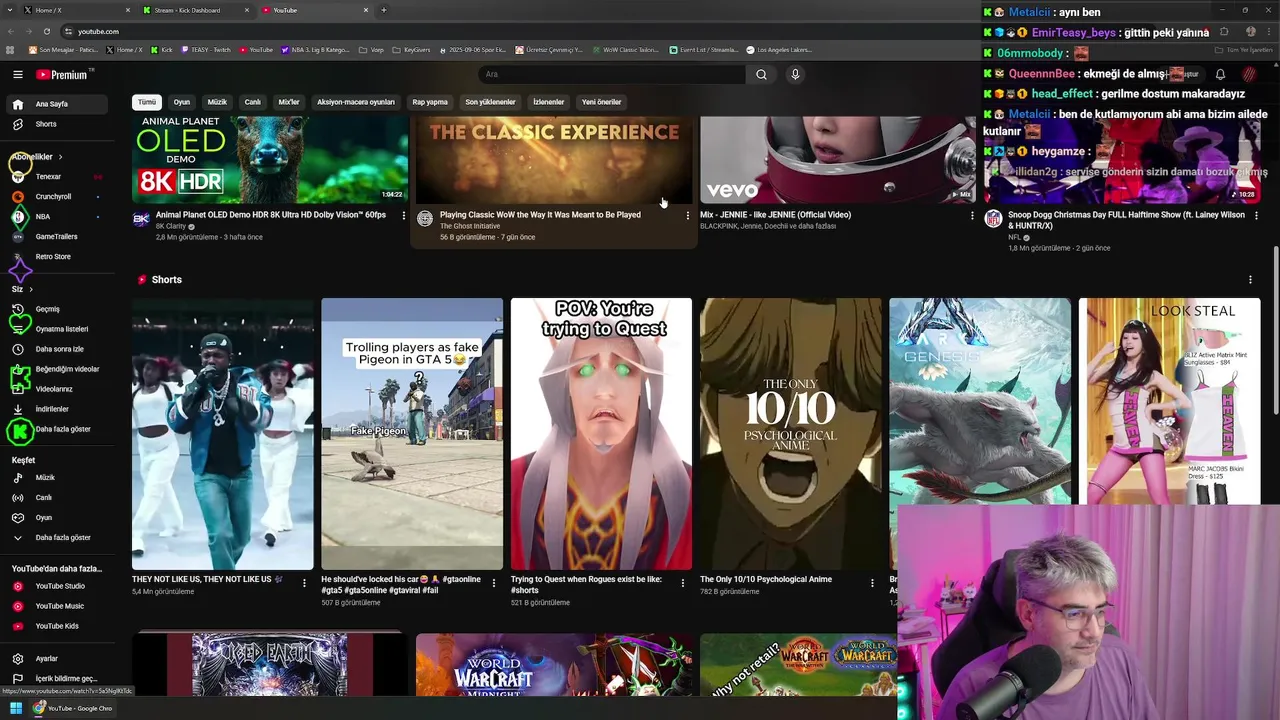Click the Ara search input field
This screenshot has height=720, width=1280.
612,74
